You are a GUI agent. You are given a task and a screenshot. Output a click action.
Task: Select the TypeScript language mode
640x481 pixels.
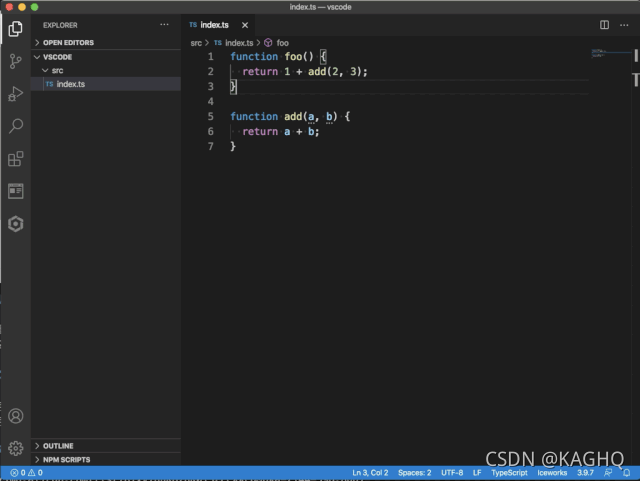(x=509, y=473)
